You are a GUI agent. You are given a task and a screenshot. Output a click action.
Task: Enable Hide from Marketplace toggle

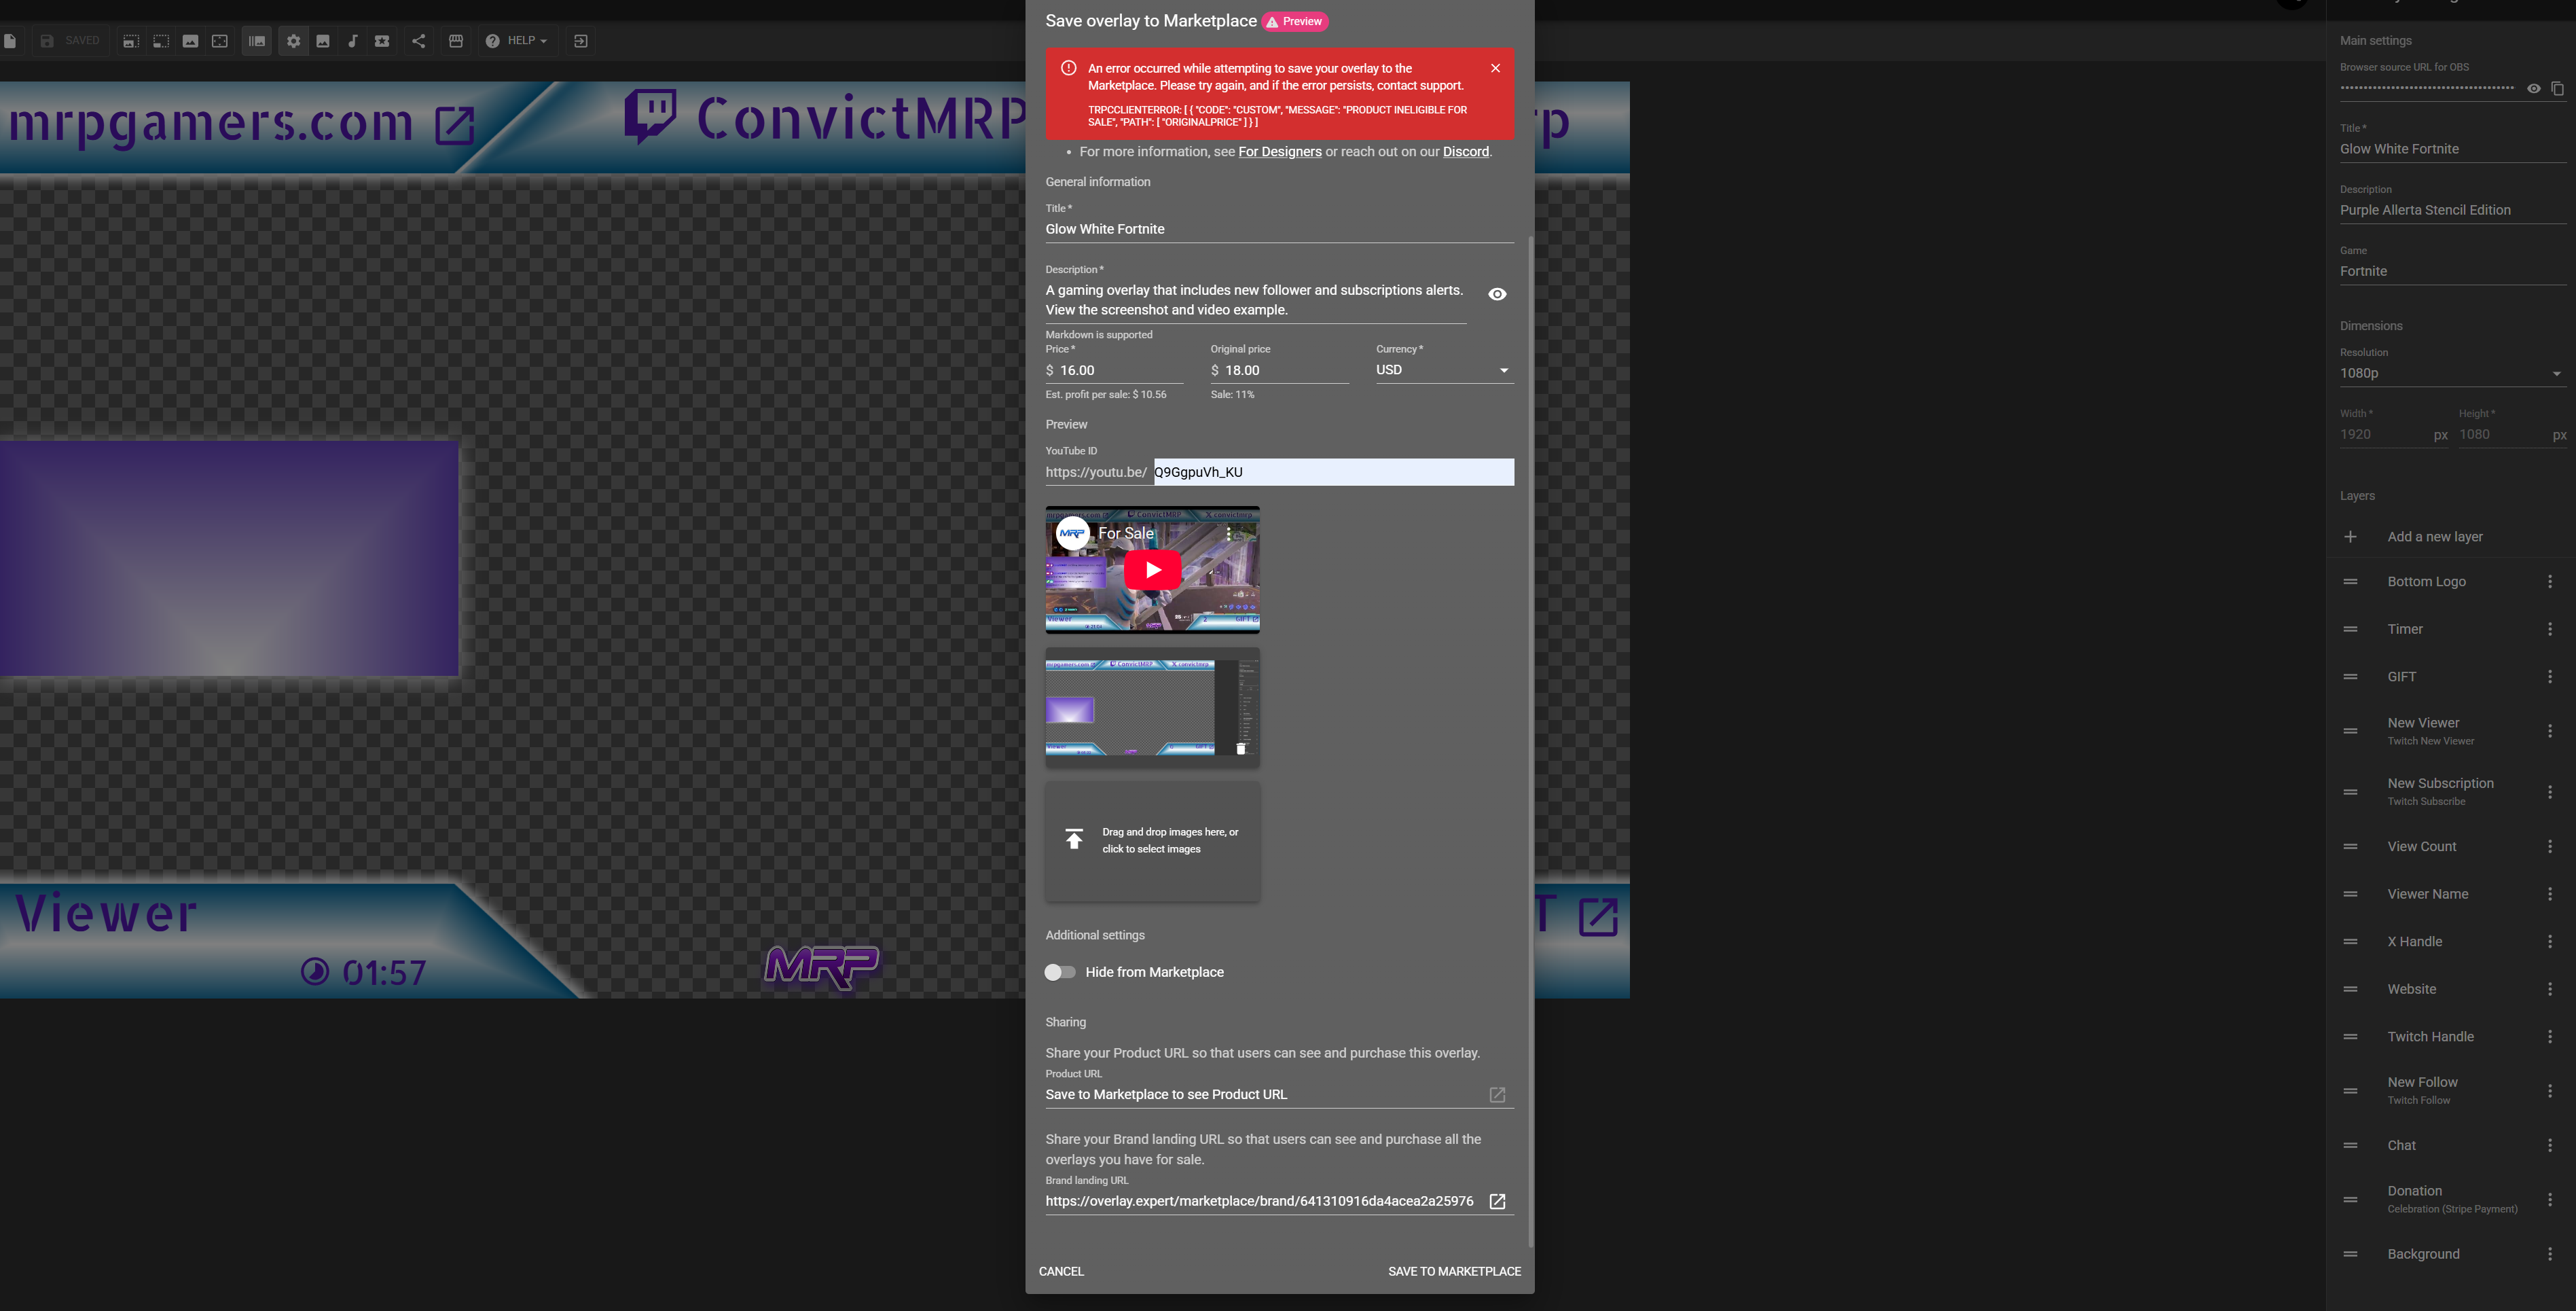(1059, 971)
